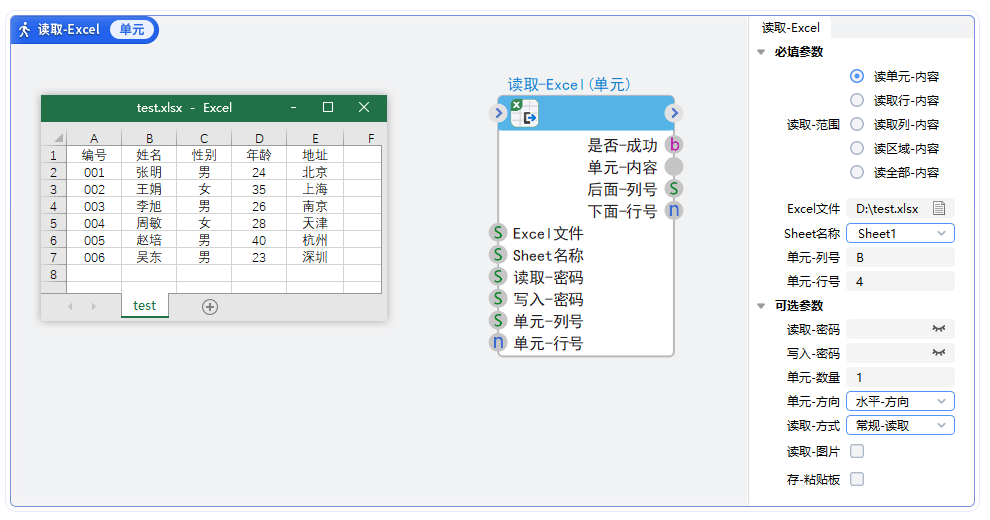Click the 是否-成功 boolean output port

(674, 145)
